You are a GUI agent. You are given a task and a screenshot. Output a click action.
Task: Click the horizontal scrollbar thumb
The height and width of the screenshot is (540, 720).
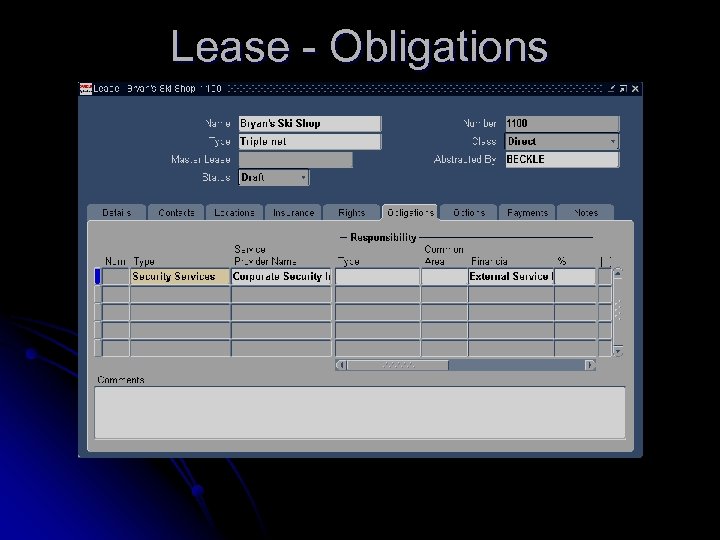398,365
